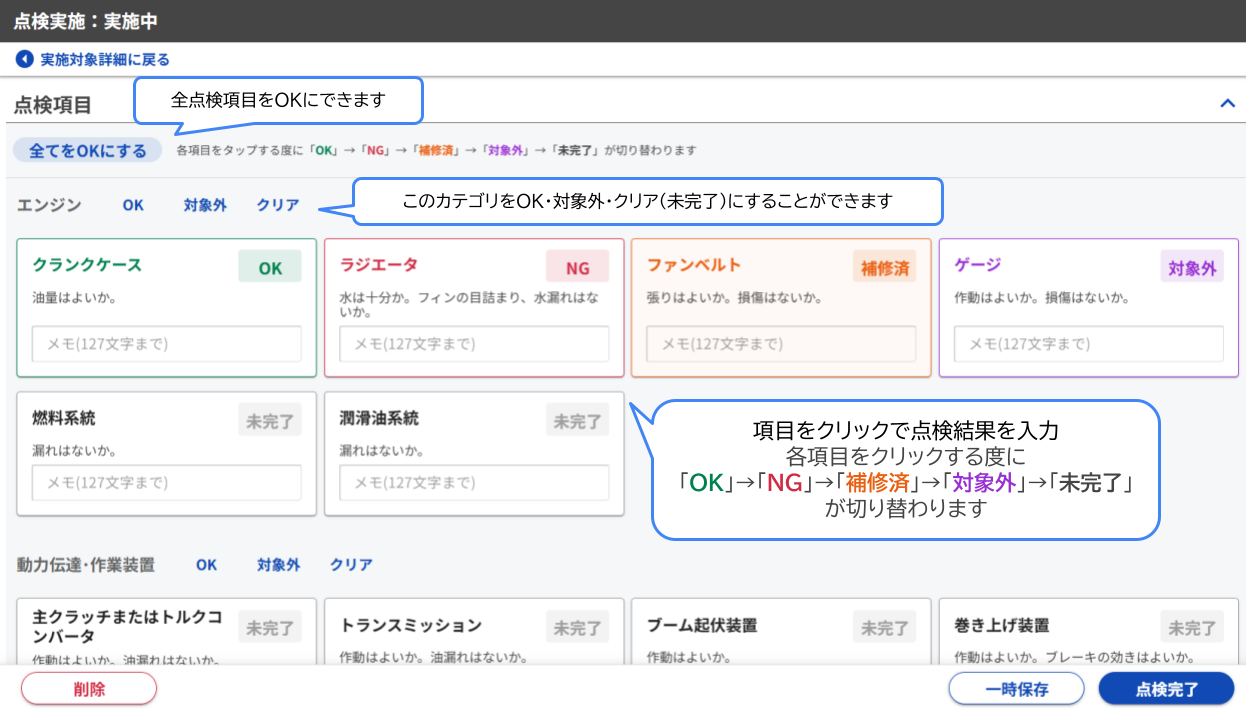1246x718 pixels.
Task: Click the 一時保存 button
Action: (x=1016, y=689)
